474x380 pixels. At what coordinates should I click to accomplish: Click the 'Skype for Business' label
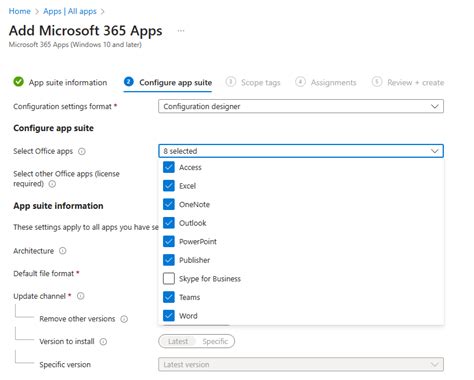210,279
